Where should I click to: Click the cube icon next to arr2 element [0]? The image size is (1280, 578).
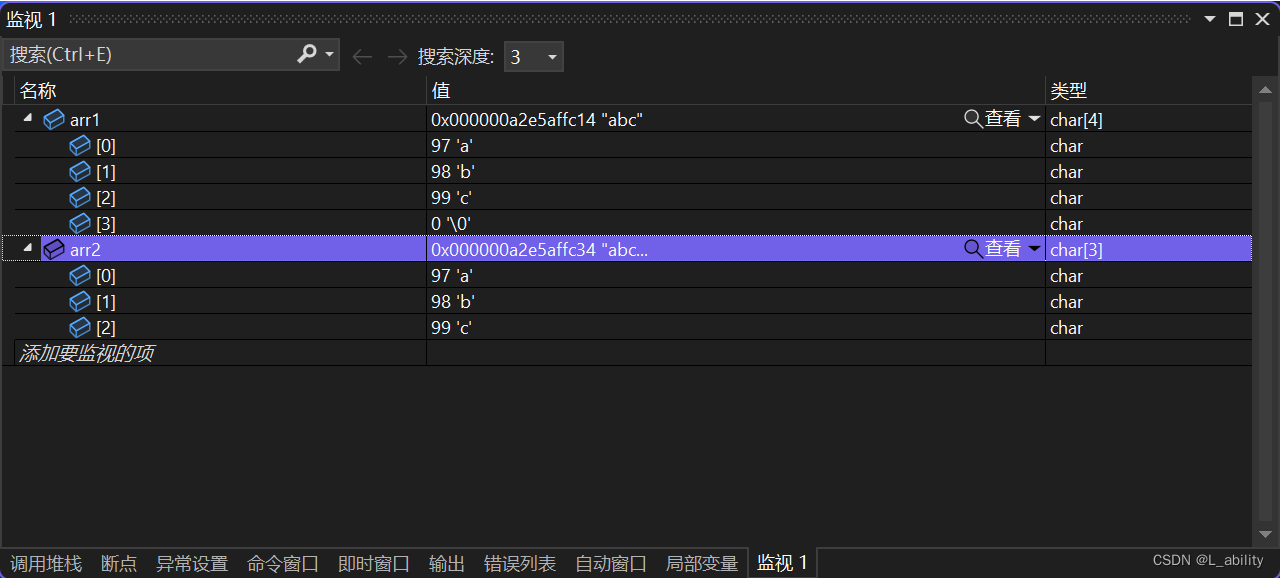(80, 275)
